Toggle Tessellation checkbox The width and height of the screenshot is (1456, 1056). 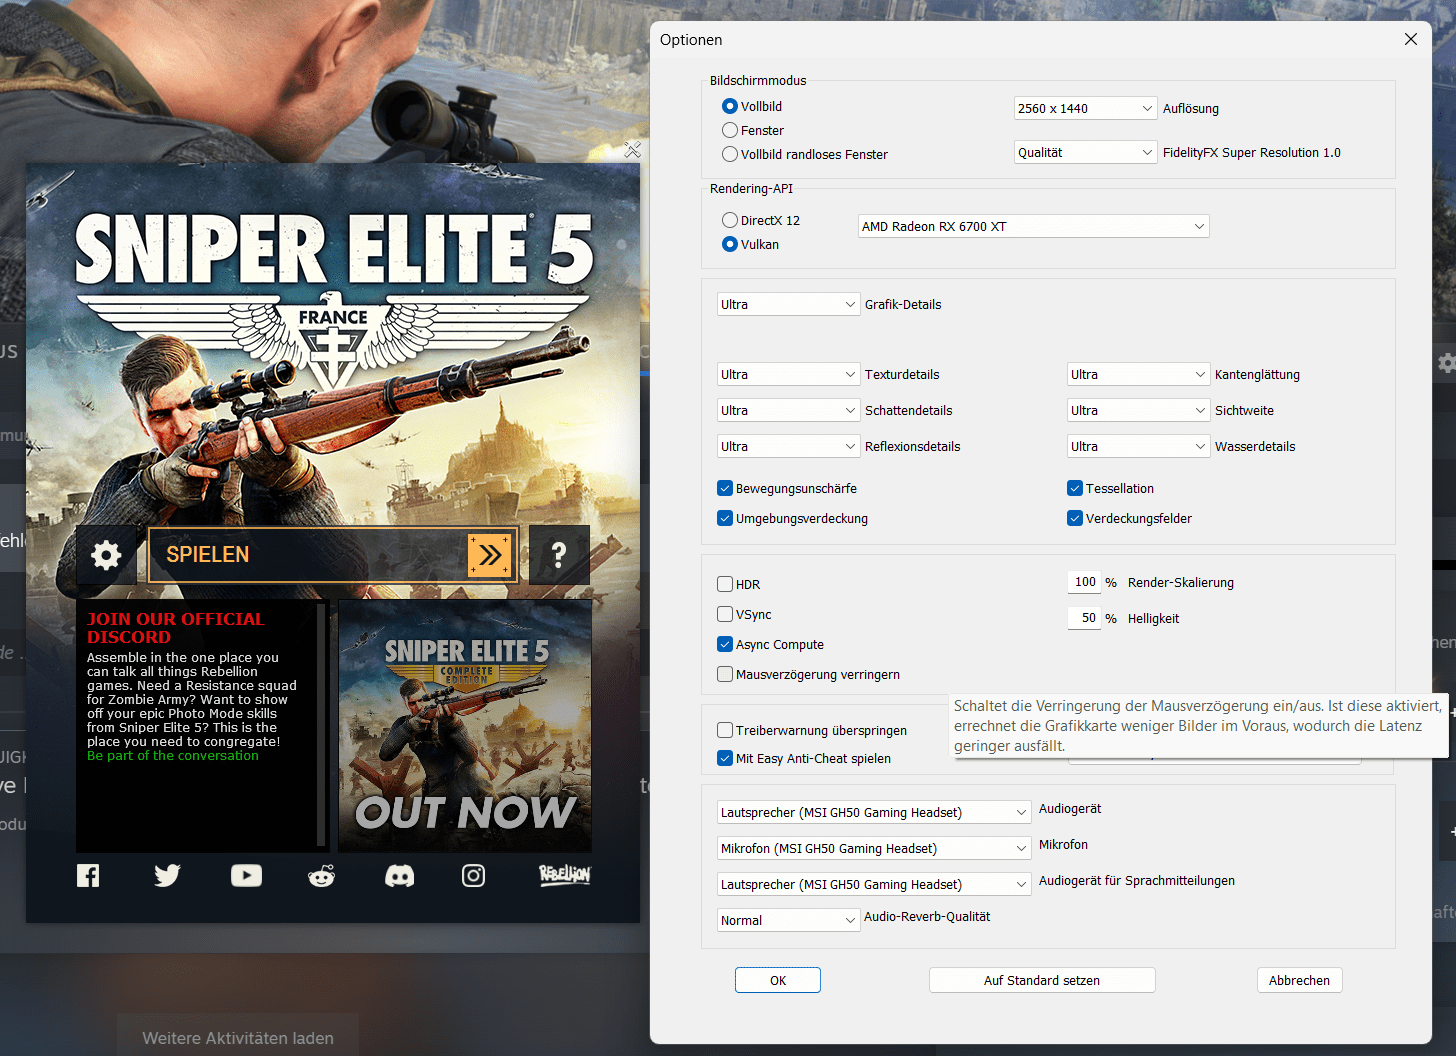[1075, 488]
